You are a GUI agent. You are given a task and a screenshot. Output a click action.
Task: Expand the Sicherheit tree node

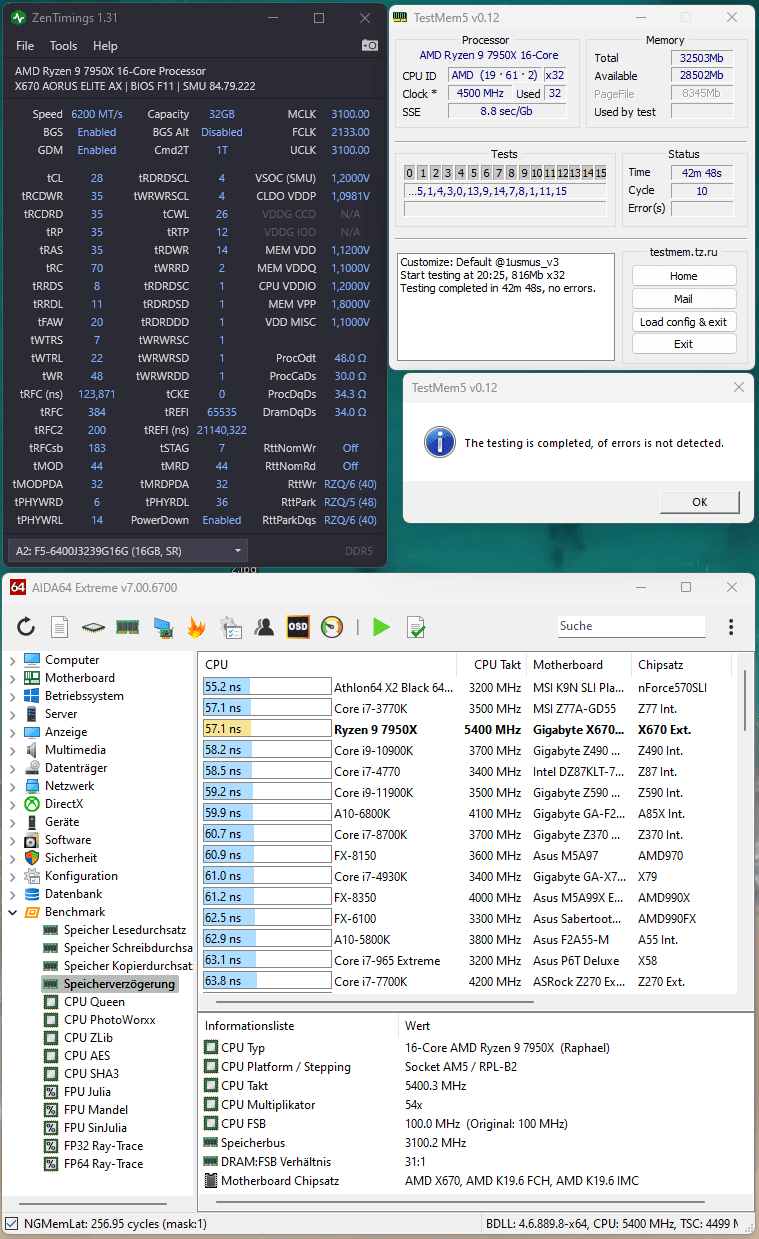pyautogui.click(x=12, y=858)
